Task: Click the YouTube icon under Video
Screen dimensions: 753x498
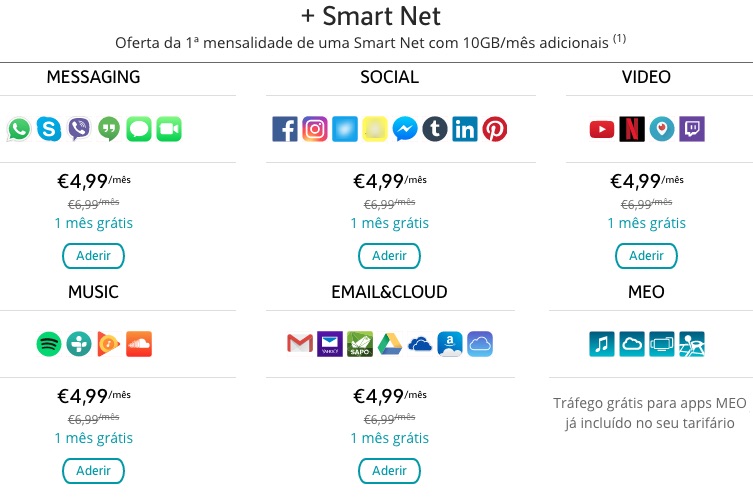Action: pos(601,129)
